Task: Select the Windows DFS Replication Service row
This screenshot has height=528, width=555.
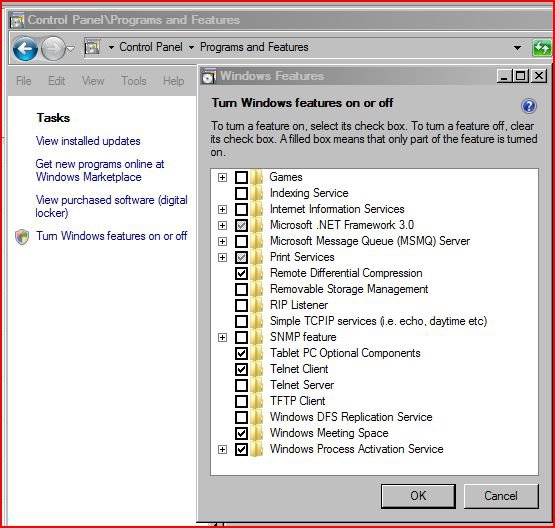Action: pos(351,417)
